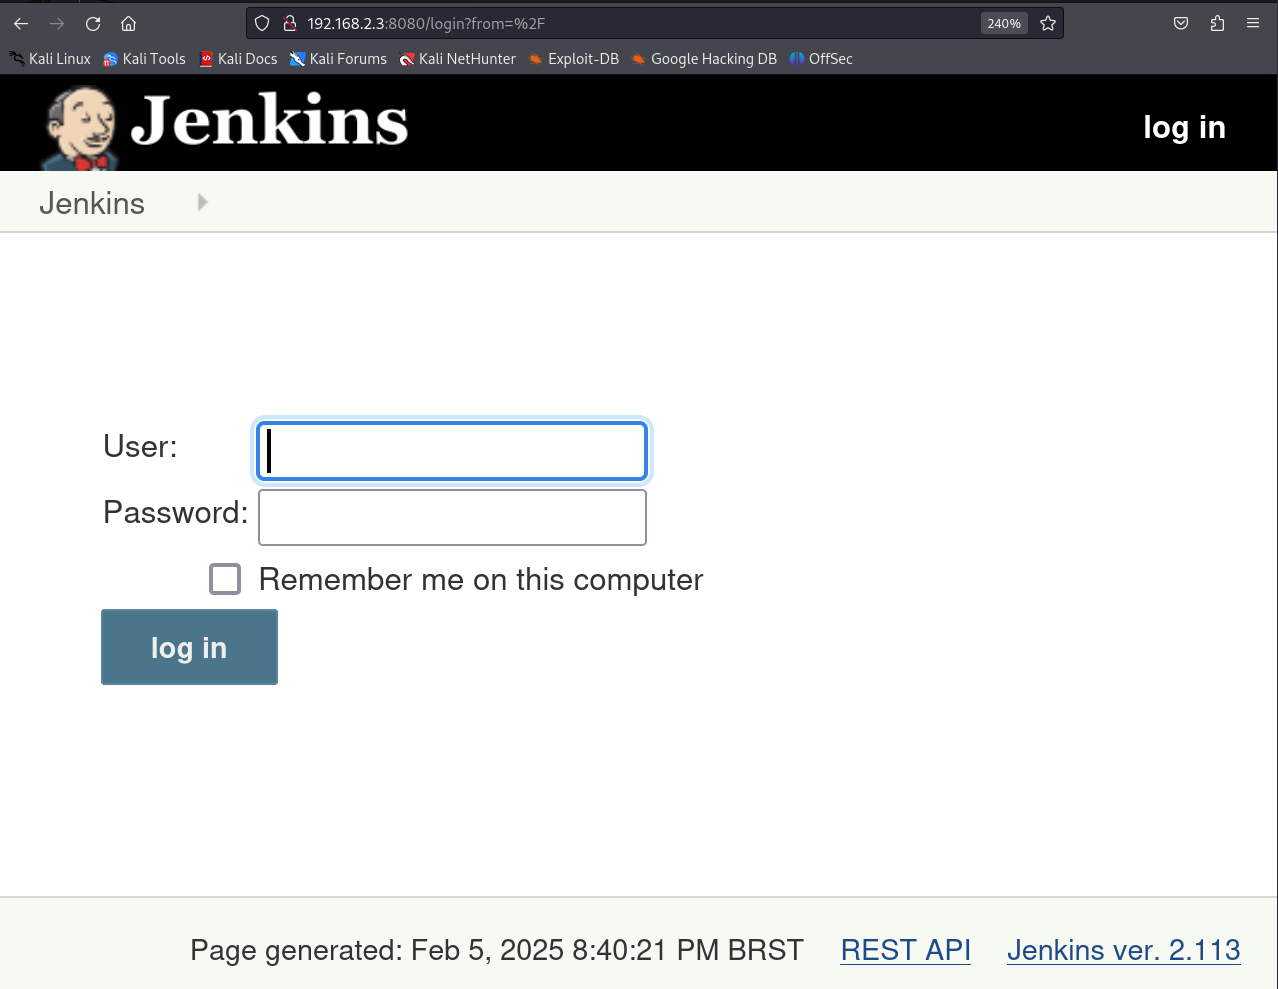Open the Exploit-DB bookmark
Image resolution: width=1278 pixels, height=989 pixels.
574,59
